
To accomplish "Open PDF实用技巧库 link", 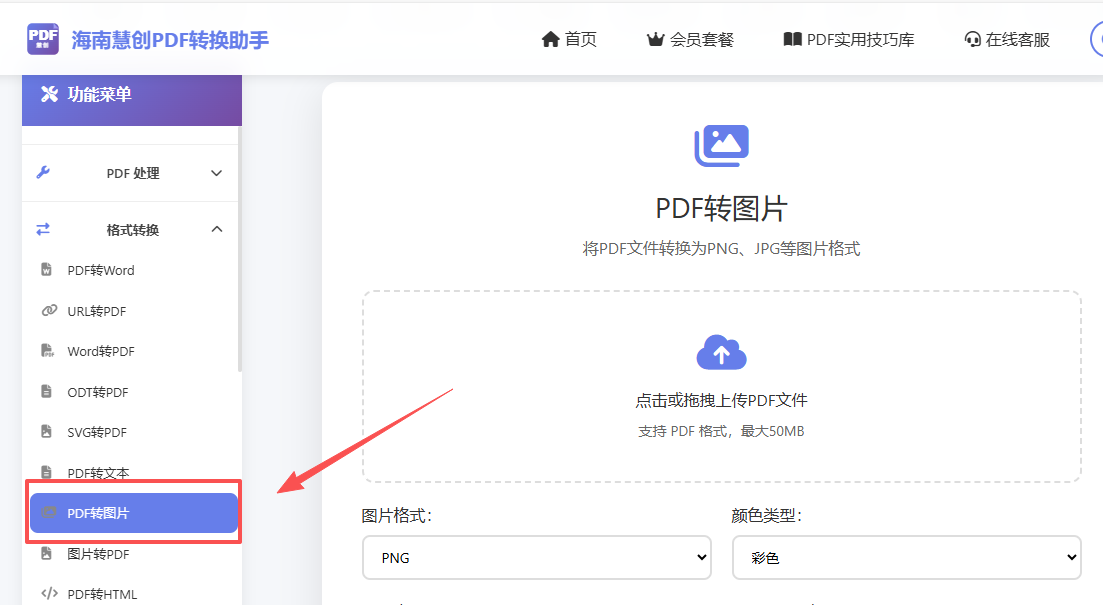I will 849,39.
